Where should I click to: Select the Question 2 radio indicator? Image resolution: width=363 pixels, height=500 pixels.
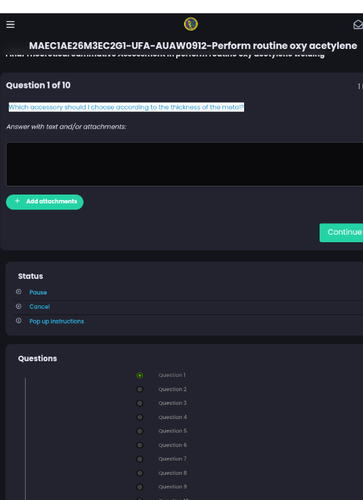pyautogui.click(x=140, y=389)
